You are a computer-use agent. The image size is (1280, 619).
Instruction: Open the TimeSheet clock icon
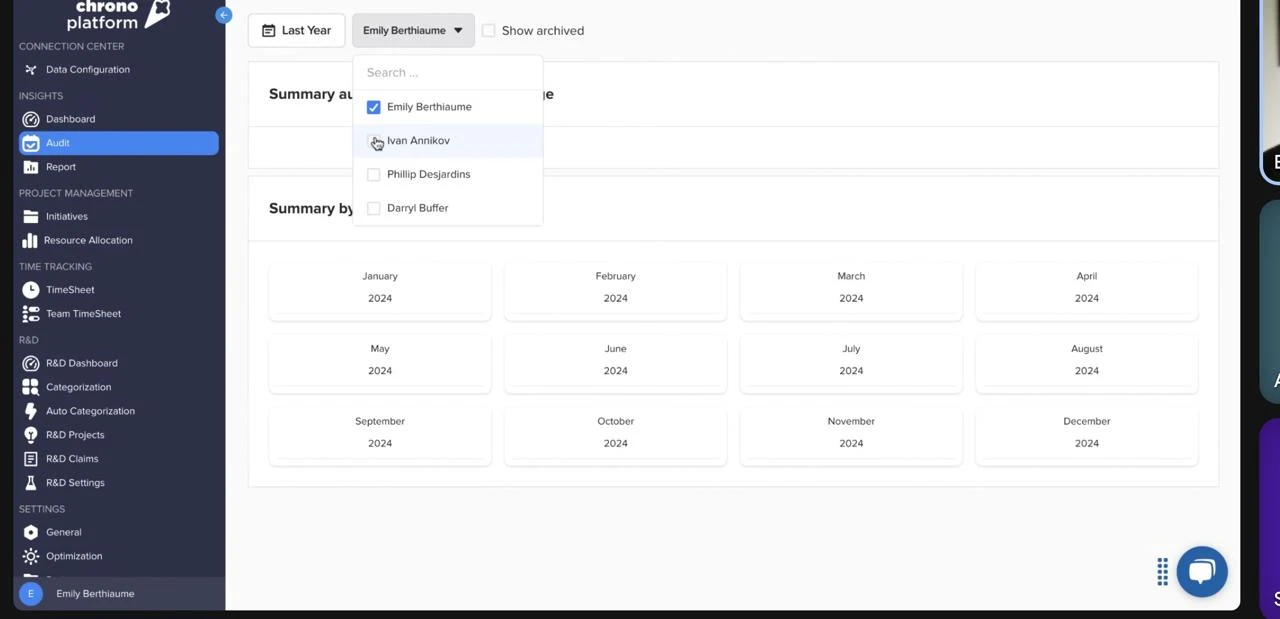click(30, 289)
